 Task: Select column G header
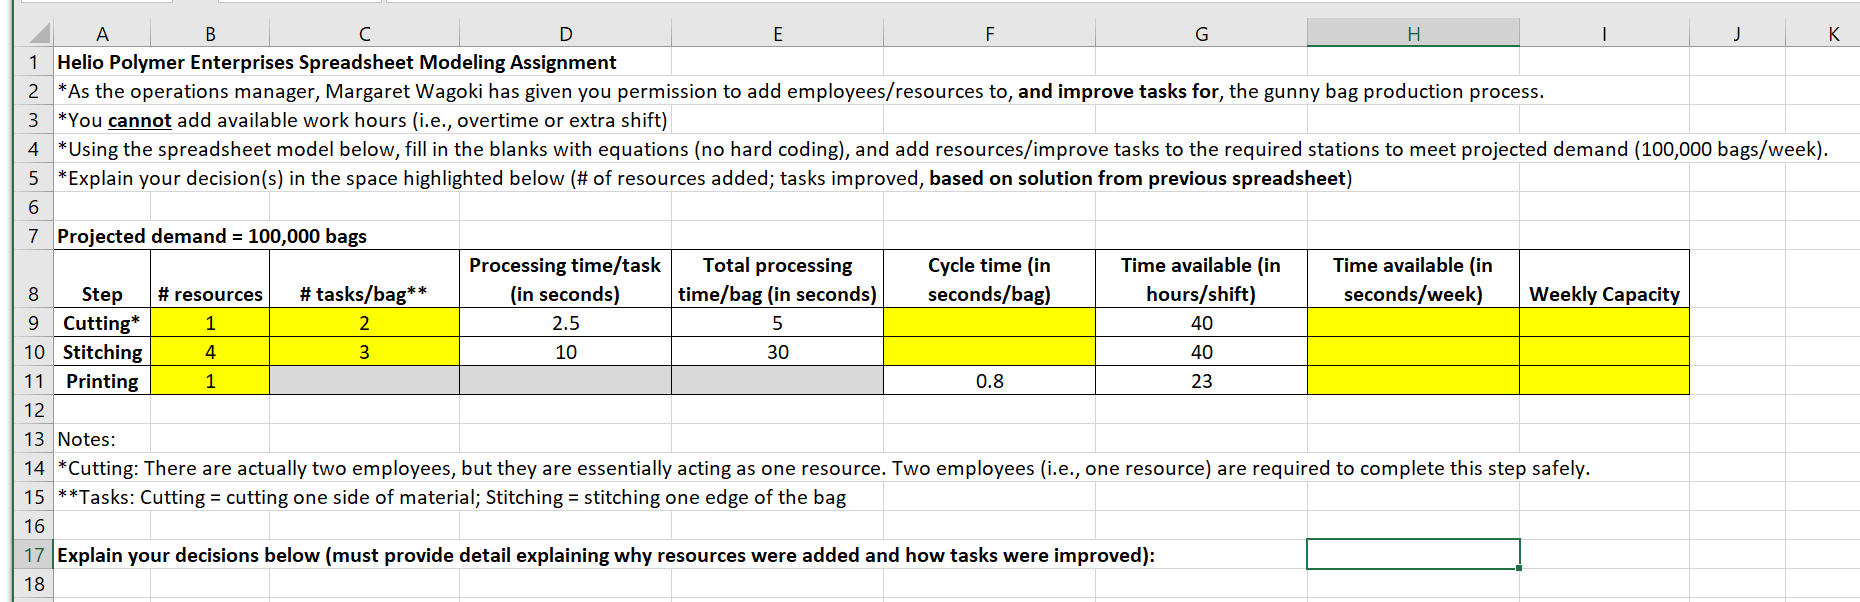pos(1202,34)
